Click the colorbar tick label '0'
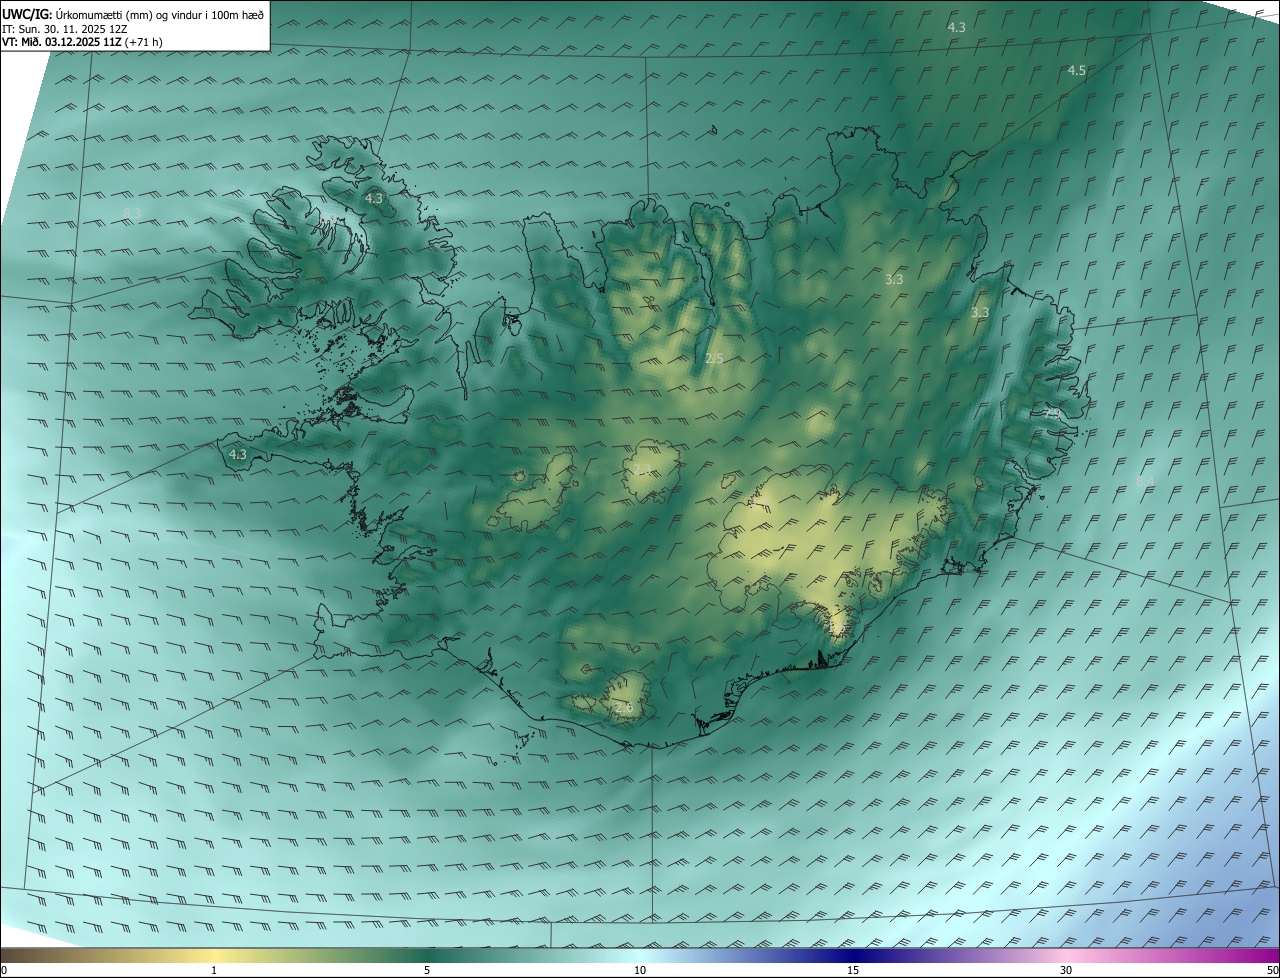 click(x=4, y=970)
